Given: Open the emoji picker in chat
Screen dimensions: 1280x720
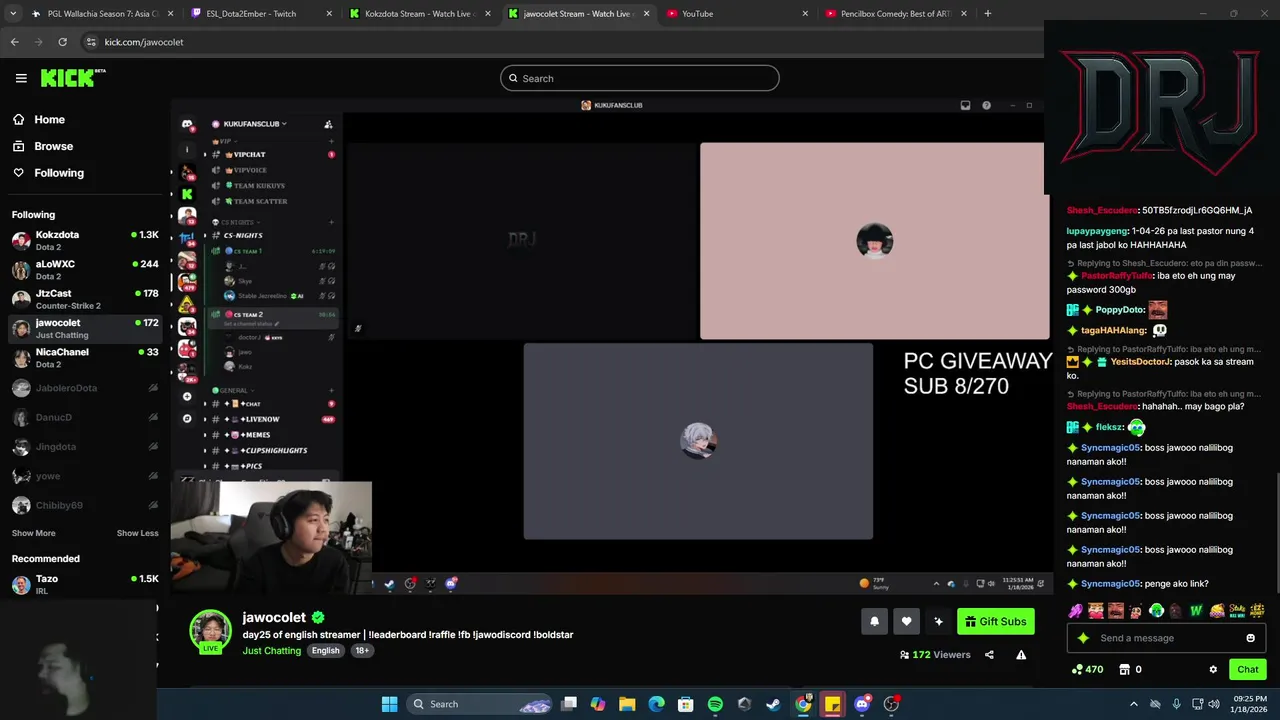Looking at the screenshot, I should pyautogui.click(x=1250, y=638).
